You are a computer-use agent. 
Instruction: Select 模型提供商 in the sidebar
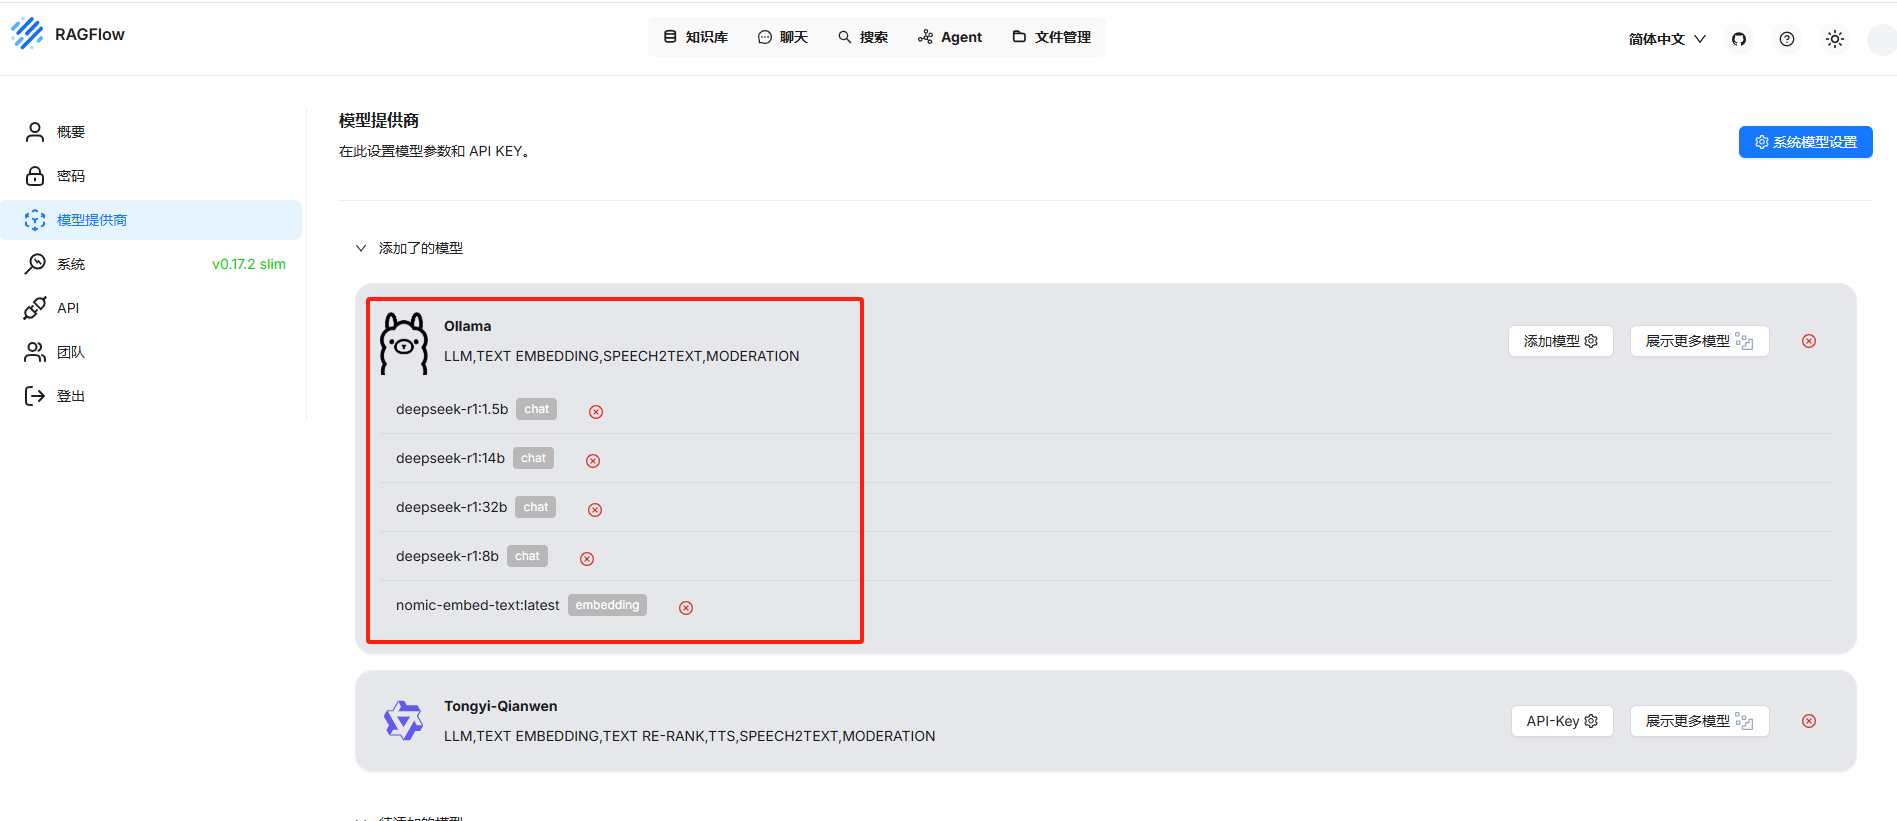[151, 220]
